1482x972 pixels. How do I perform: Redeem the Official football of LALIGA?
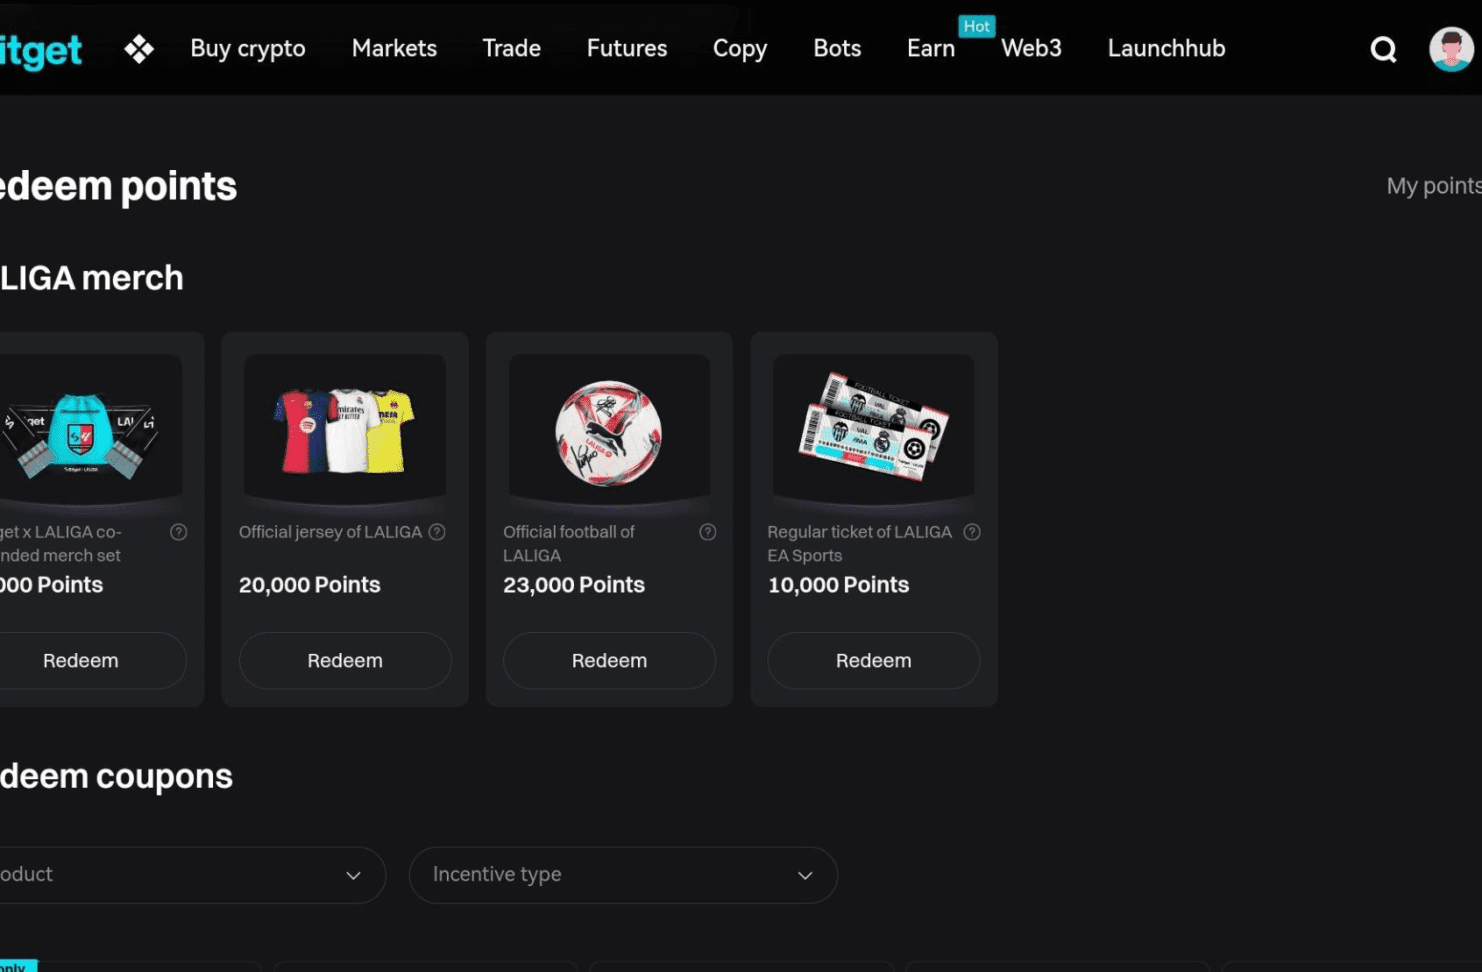pyautogui.click(x=609, y=661)
